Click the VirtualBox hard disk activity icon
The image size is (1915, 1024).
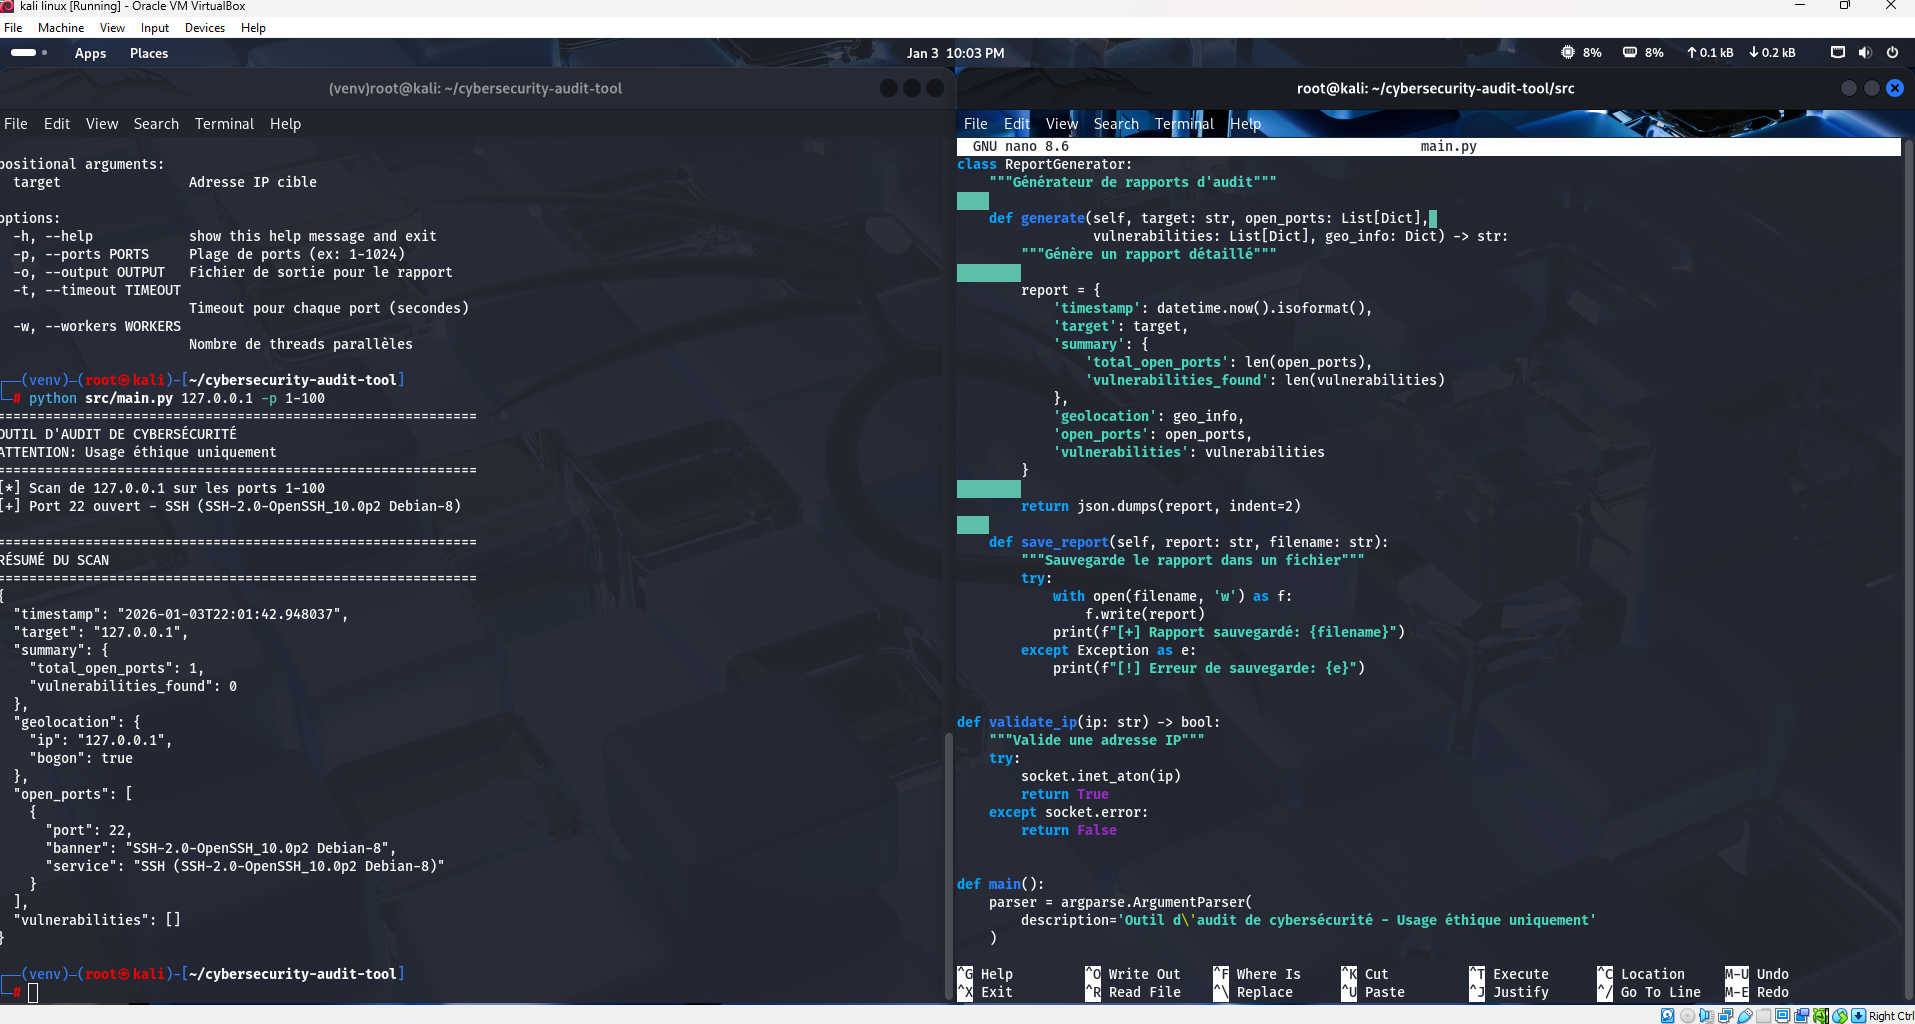click(x=1667, y=1016)
